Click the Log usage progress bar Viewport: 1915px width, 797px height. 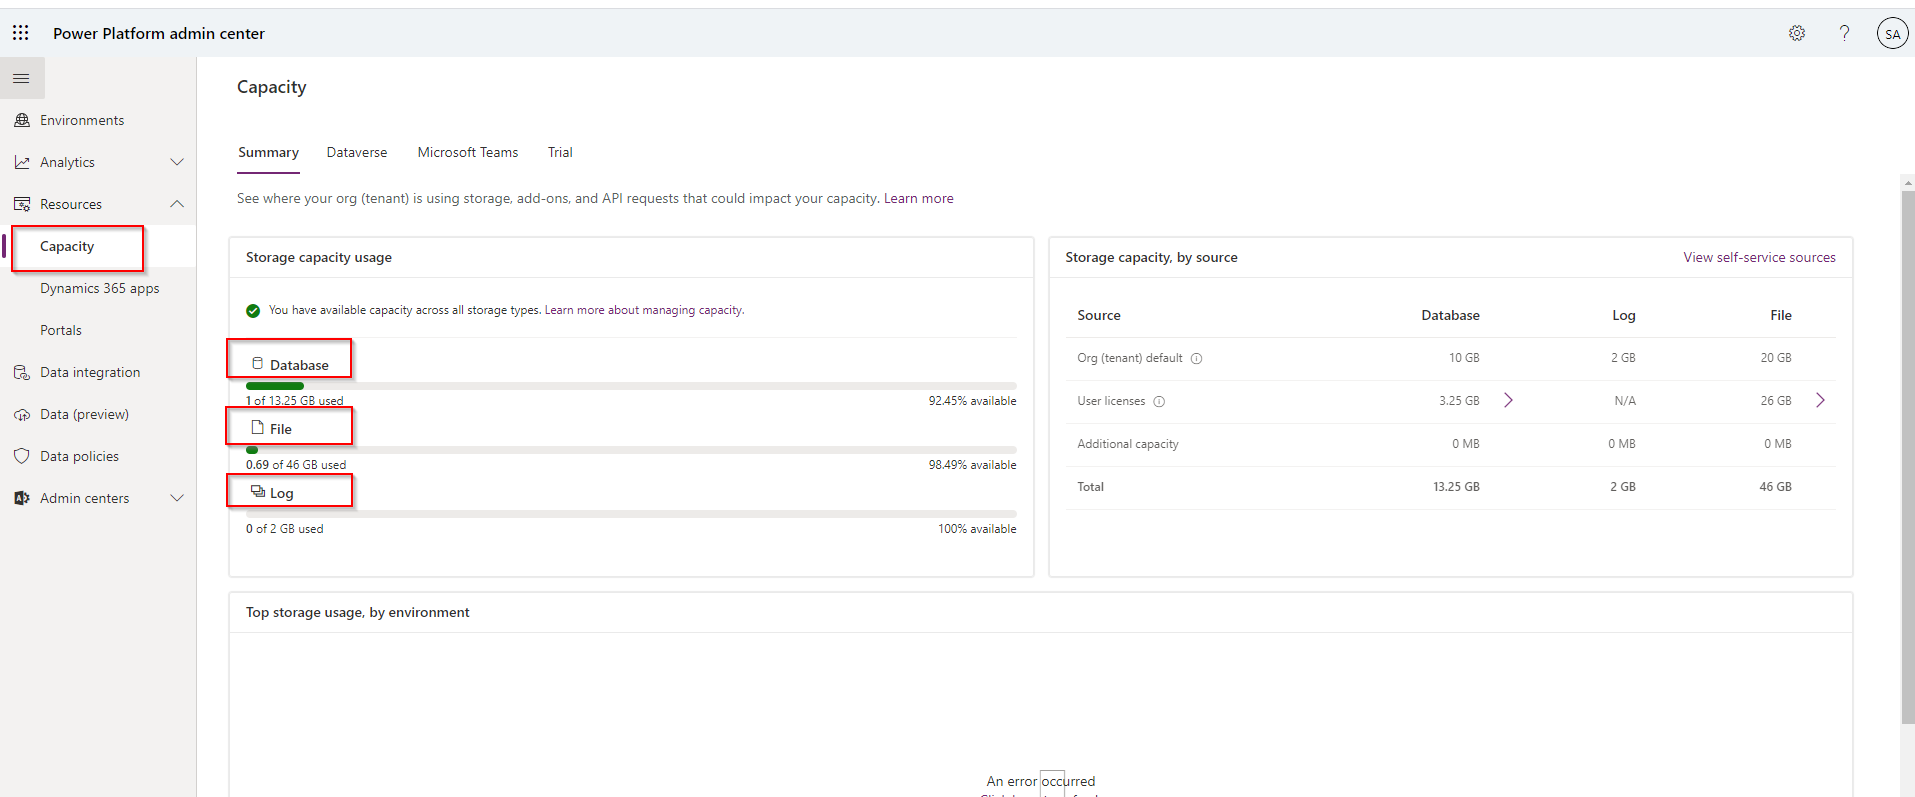pyautogui.click(x=631, y=514)
